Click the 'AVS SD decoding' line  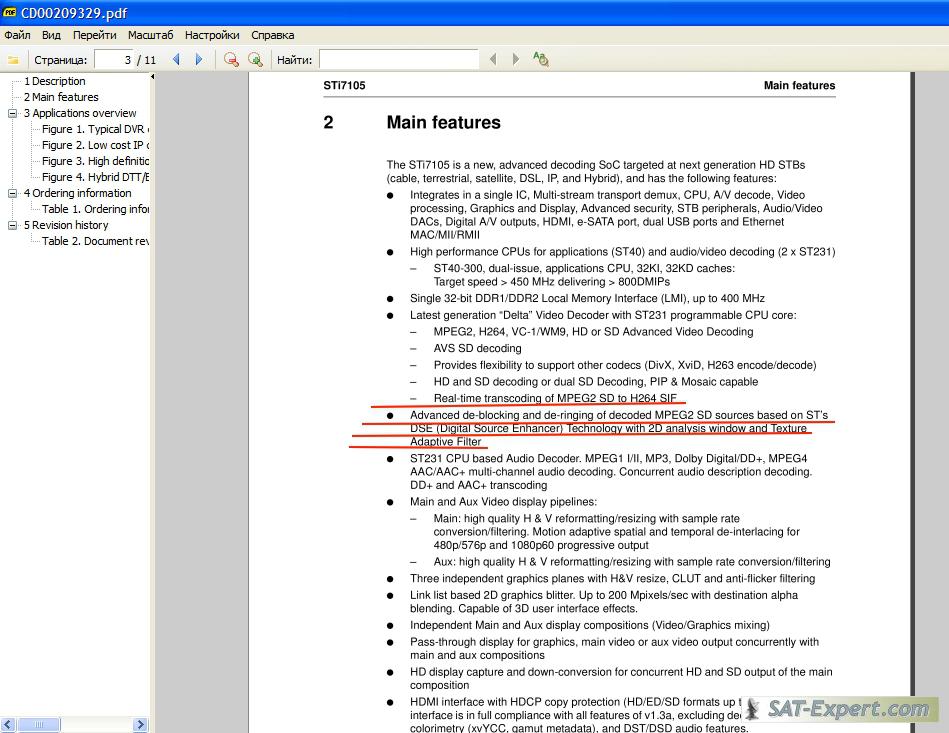[478, 349]
